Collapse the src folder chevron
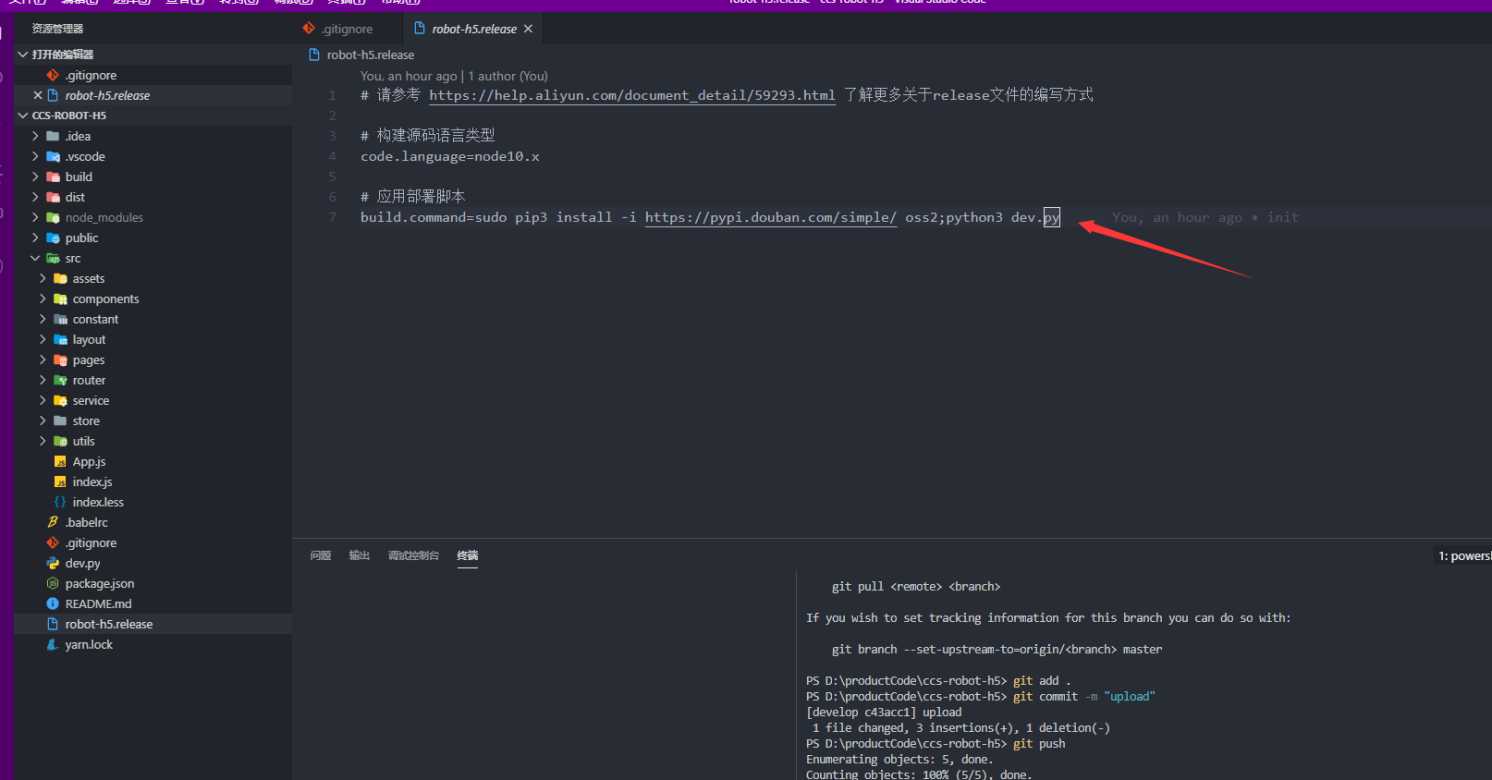The height and width of the screenshot is (780, 1492). (36, 258)
